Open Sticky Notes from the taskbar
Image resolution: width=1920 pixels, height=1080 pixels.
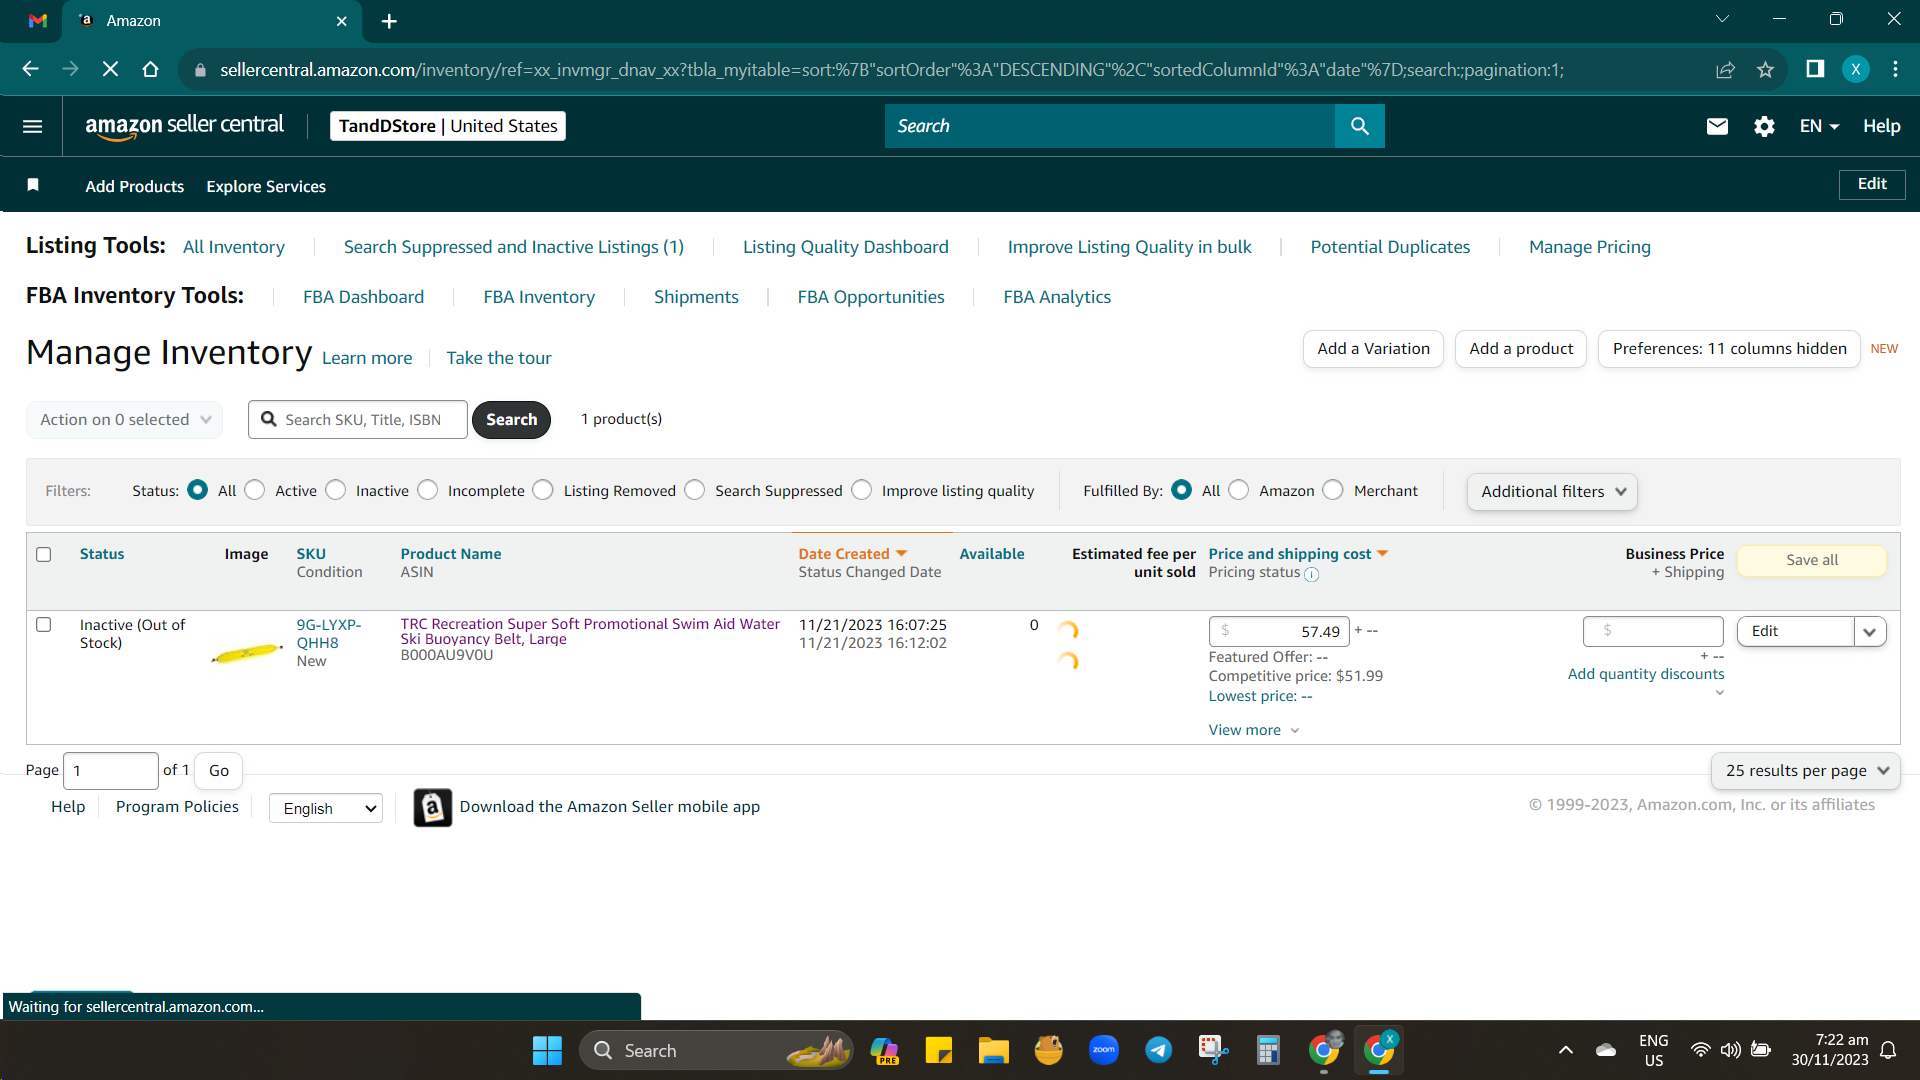pyautogui.click(x=938, y=1050)
